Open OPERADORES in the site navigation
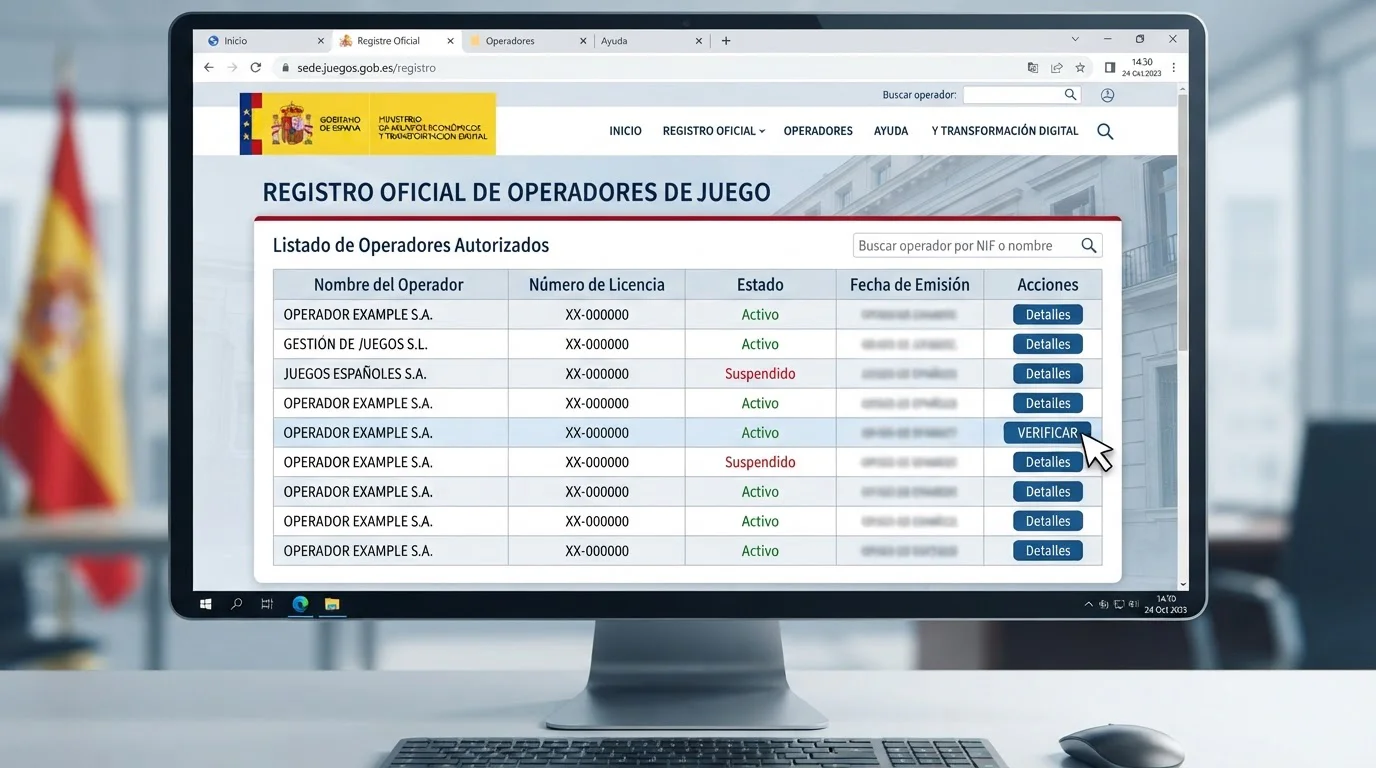This screenshot has height=768, width=1376. 818,131
